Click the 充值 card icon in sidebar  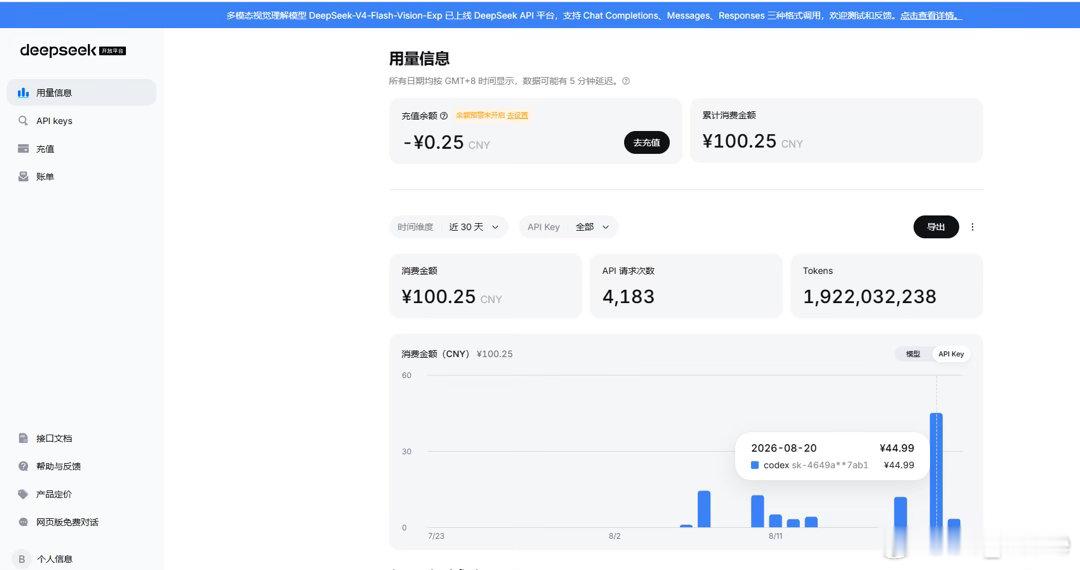coord(23,149)
